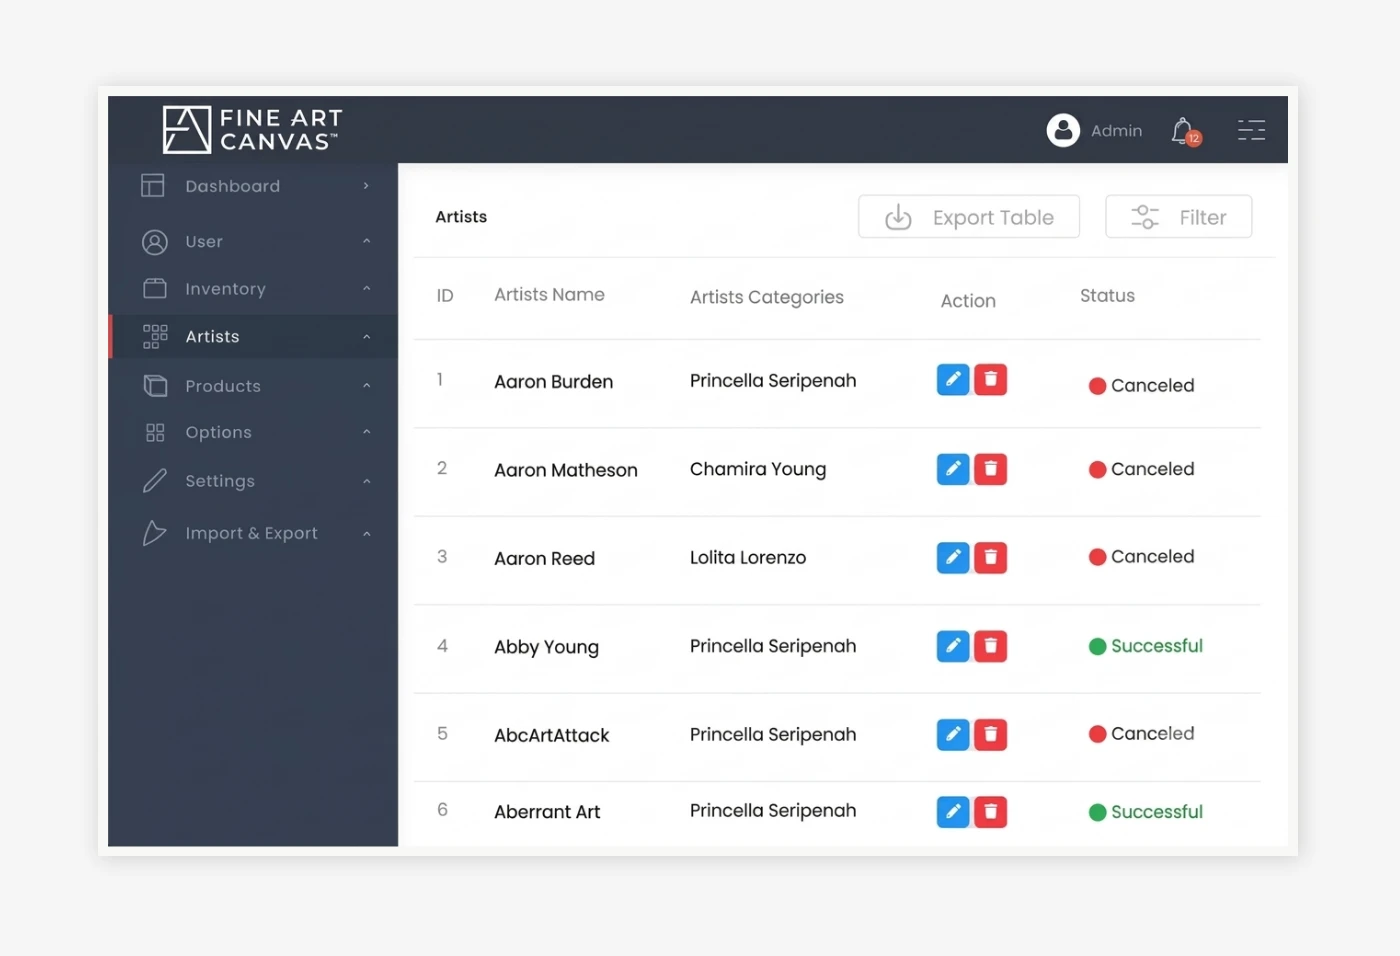The image size is (1400, 956).
Task: Click the Import & Export arrow icon
Action: (x=154, y=533)
